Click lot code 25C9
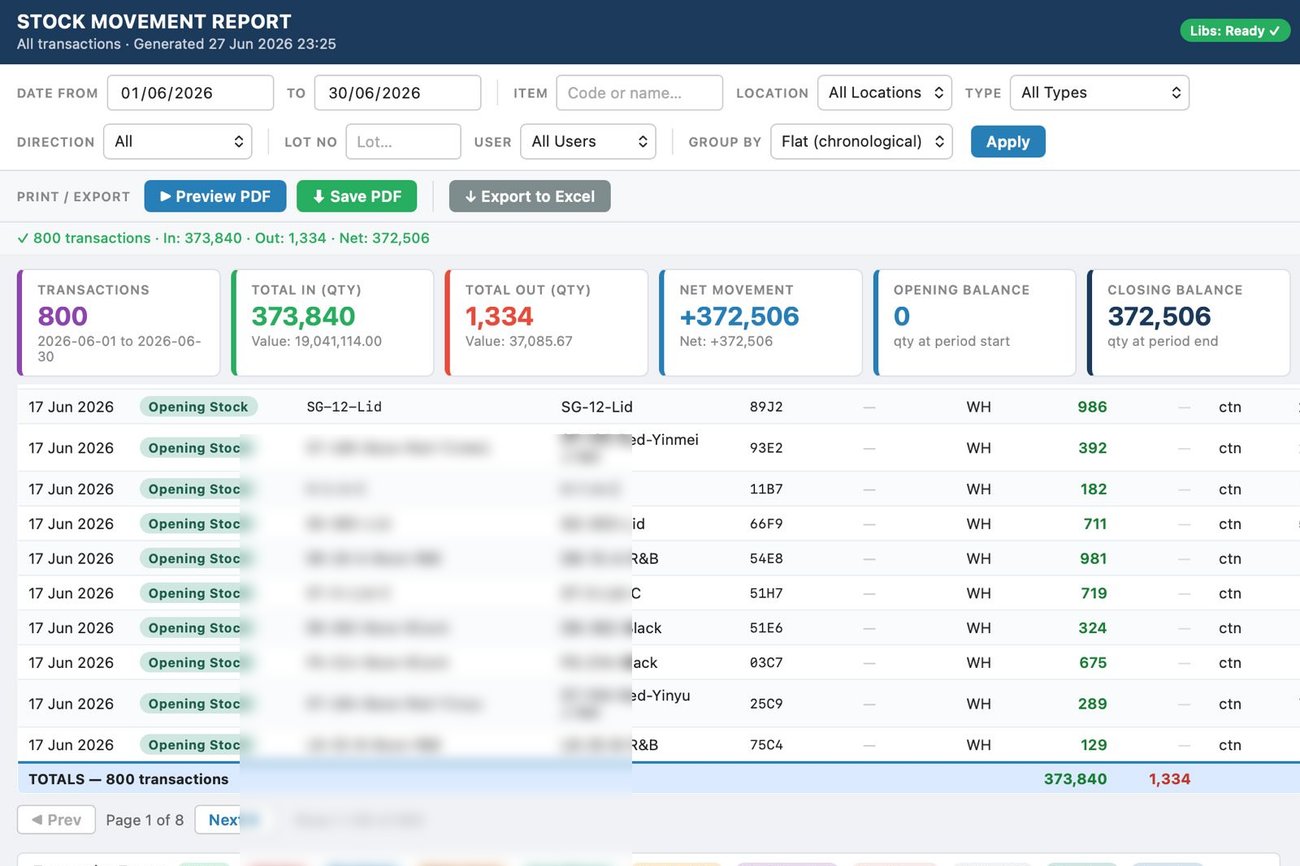 coord(766,704)
